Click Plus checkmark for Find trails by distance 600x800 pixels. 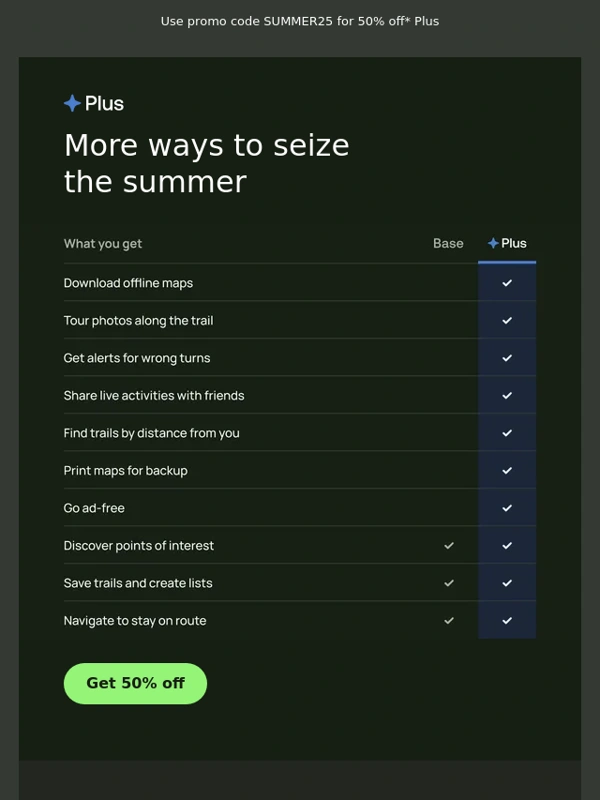pos(507,433)
